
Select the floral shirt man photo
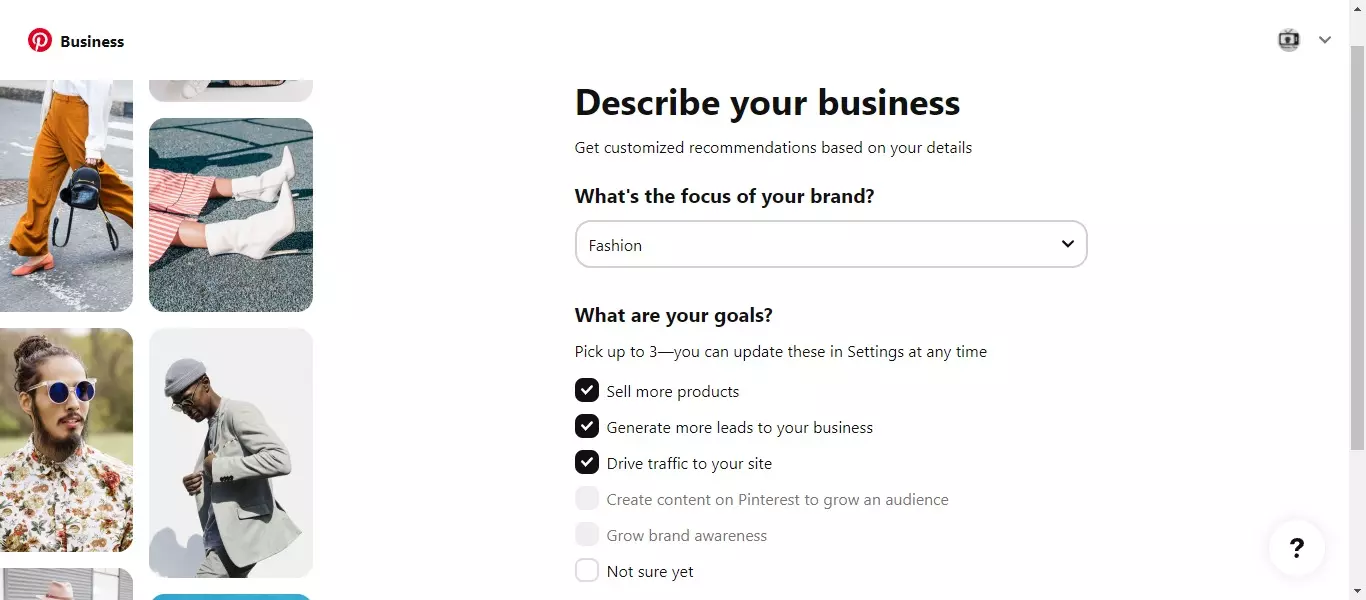[66, 440]
